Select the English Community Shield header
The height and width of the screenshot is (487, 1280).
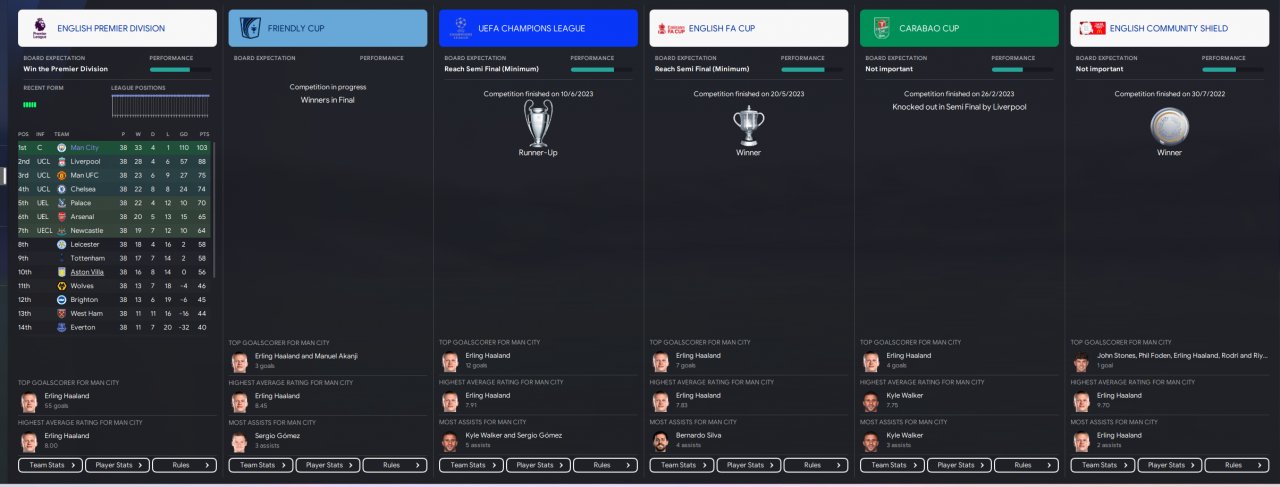pos(1169,28)
